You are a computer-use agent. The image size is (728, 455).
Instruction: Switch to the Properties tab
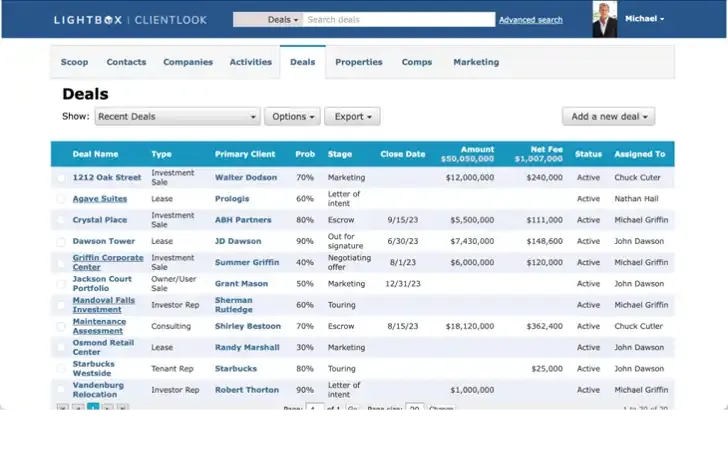359,62
